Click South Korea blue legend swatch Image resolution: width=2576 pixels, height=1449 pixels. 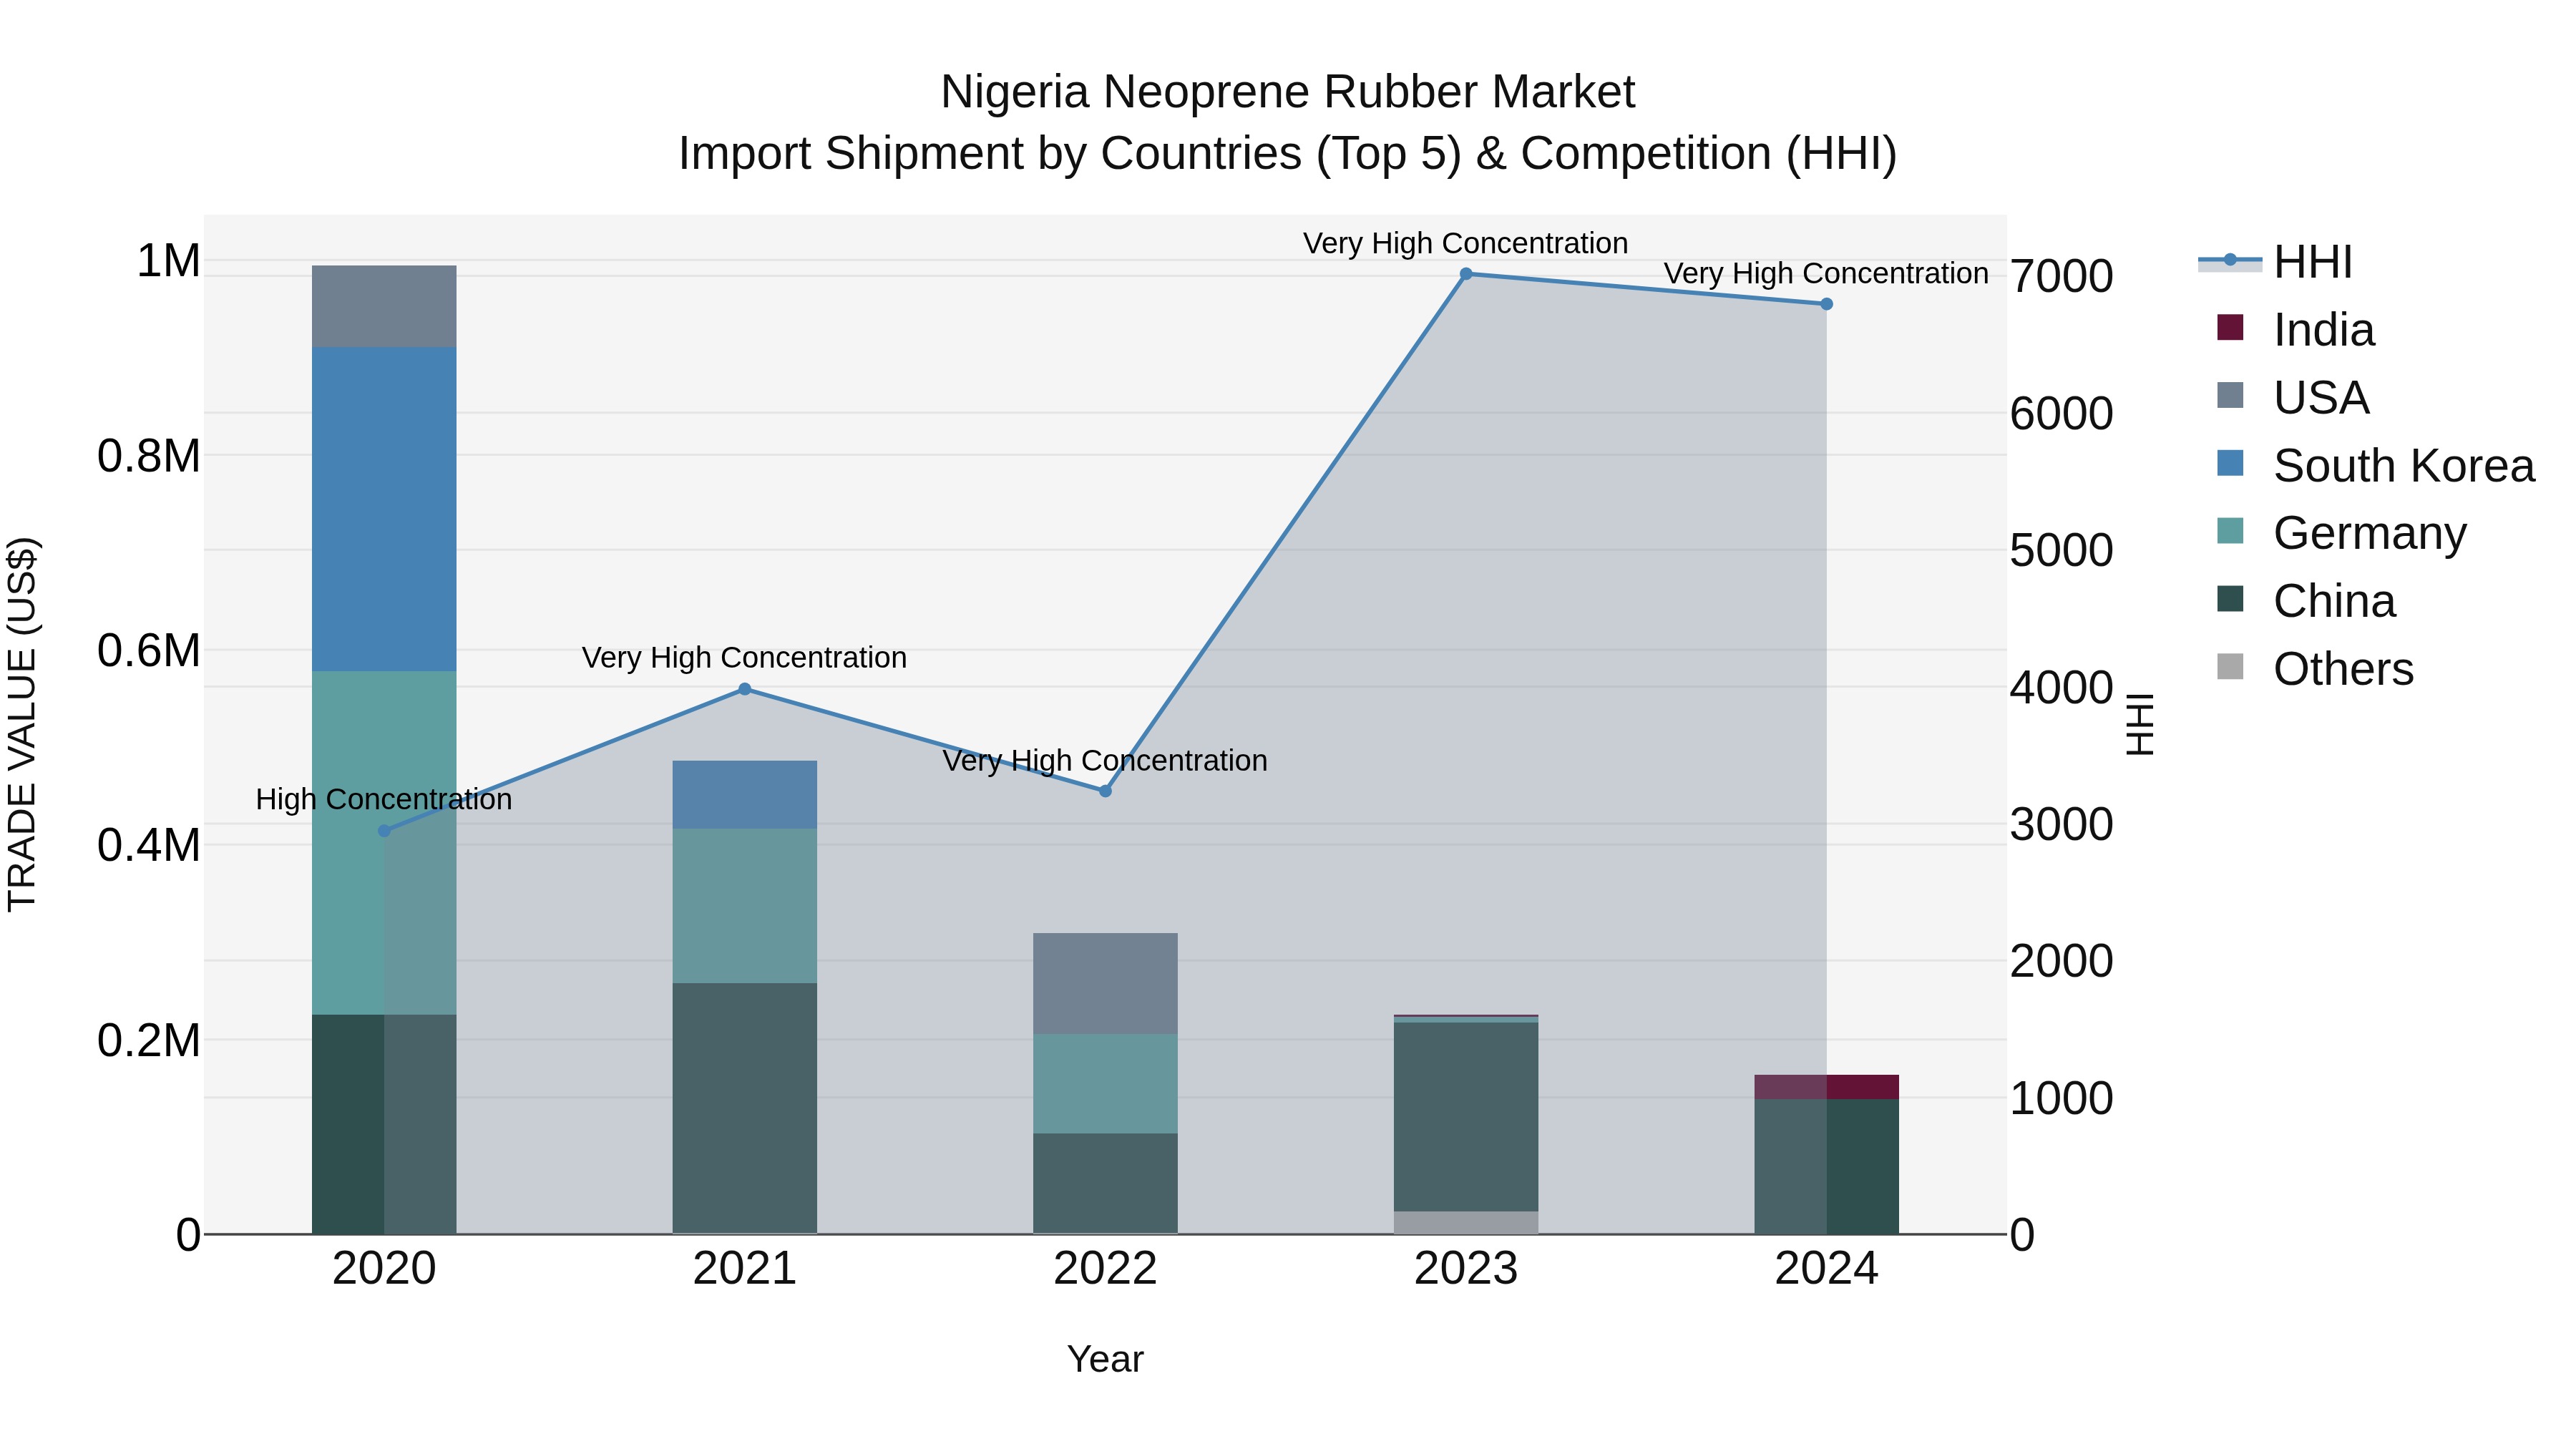click(2230, 463)
